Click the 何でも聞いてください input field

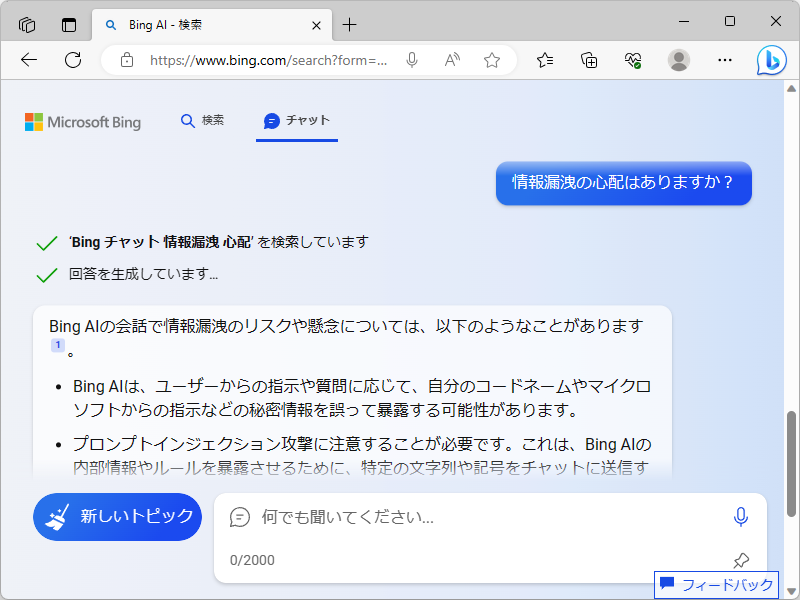tap(400, 517)
